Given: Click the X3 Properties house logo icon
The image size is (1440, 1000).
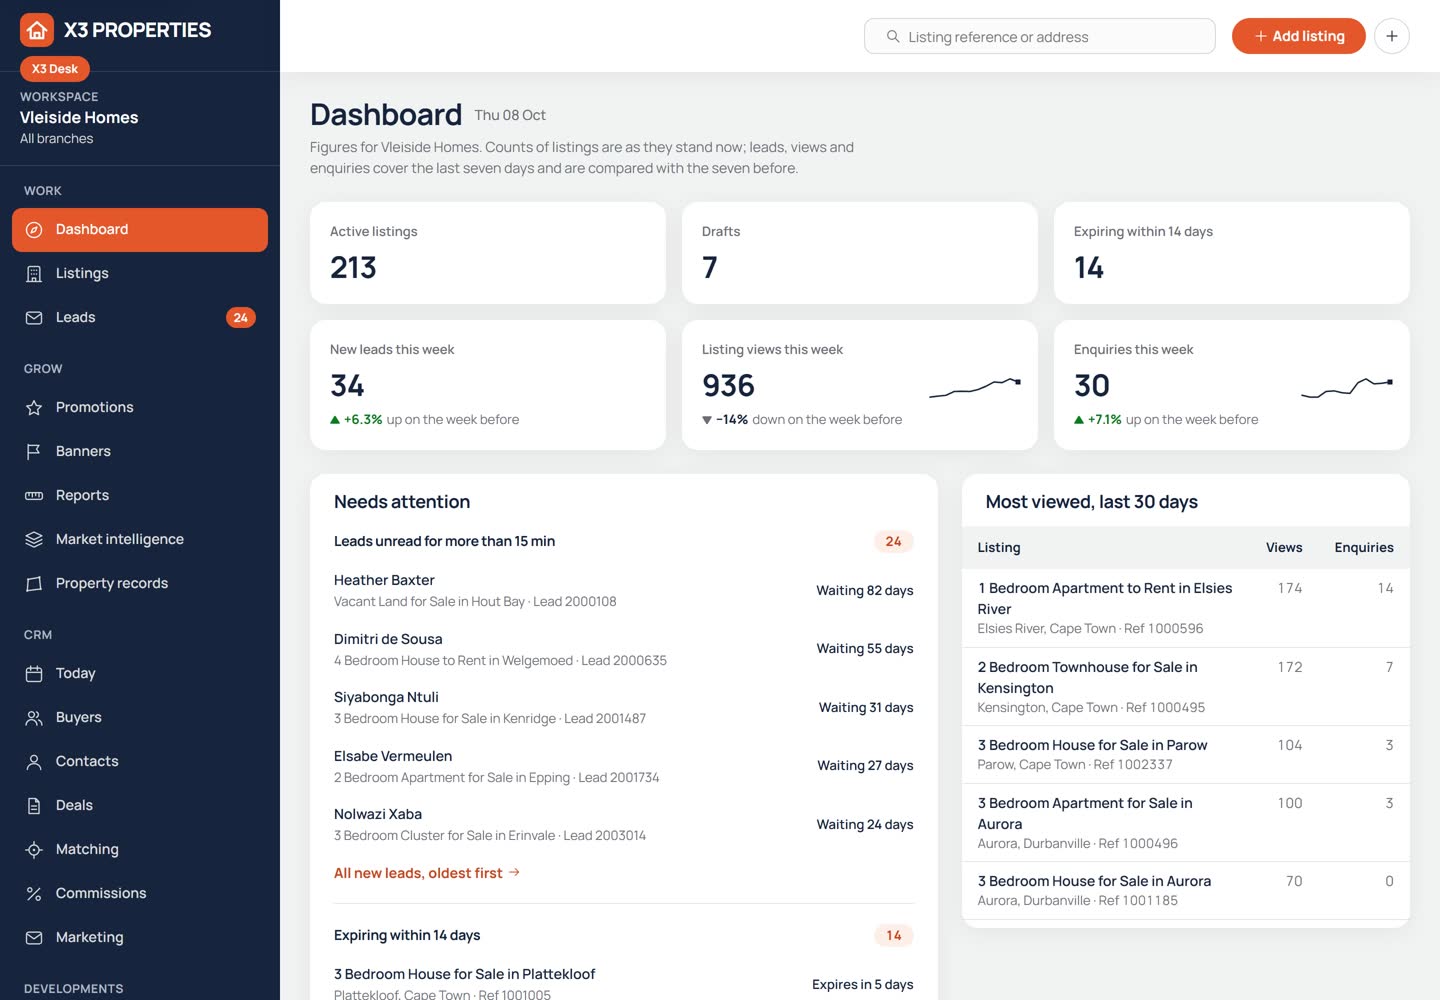Looking at the screenshot, I should pos(37,30).
